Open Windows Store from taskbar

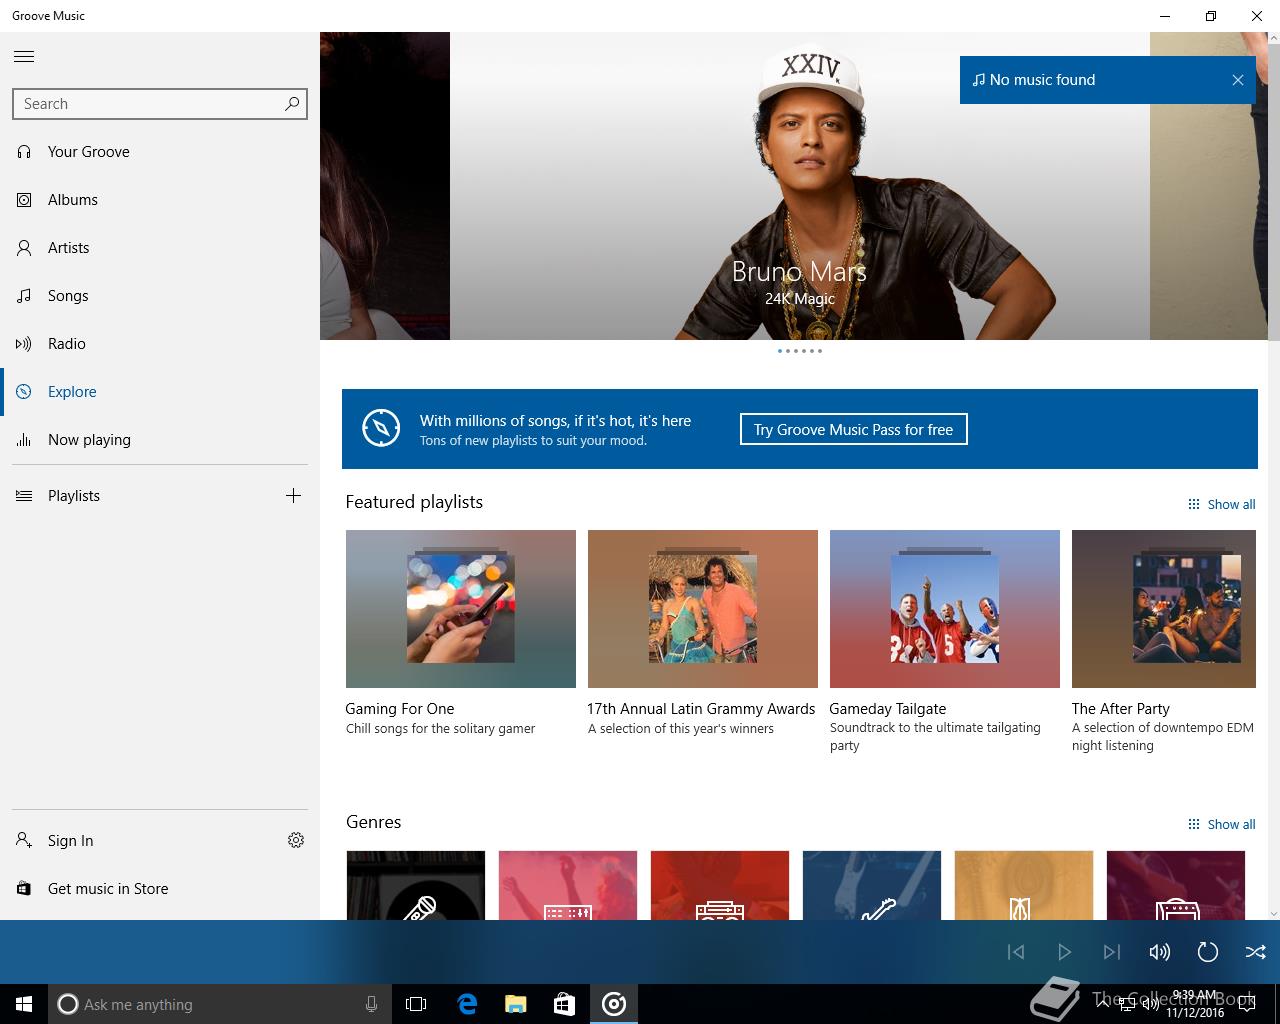click(565, 1004)
